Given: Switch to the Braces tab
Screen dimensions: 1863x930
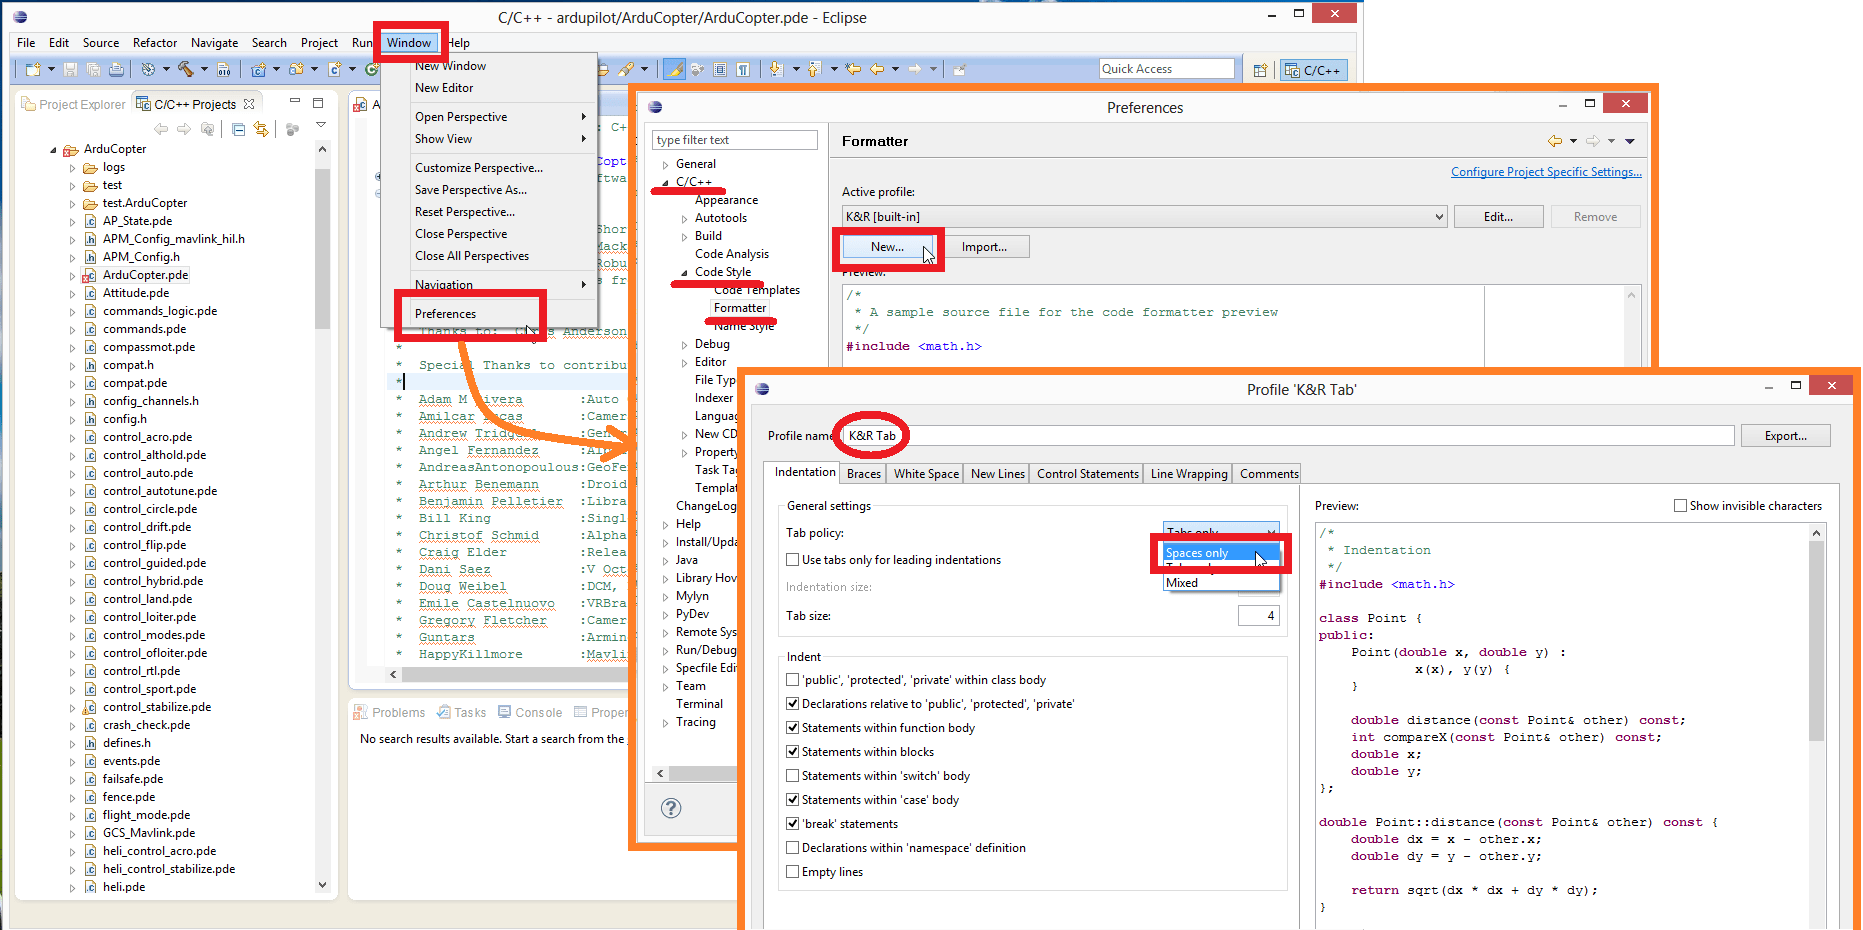Looking at the screenshot, I should click(862, 473).
